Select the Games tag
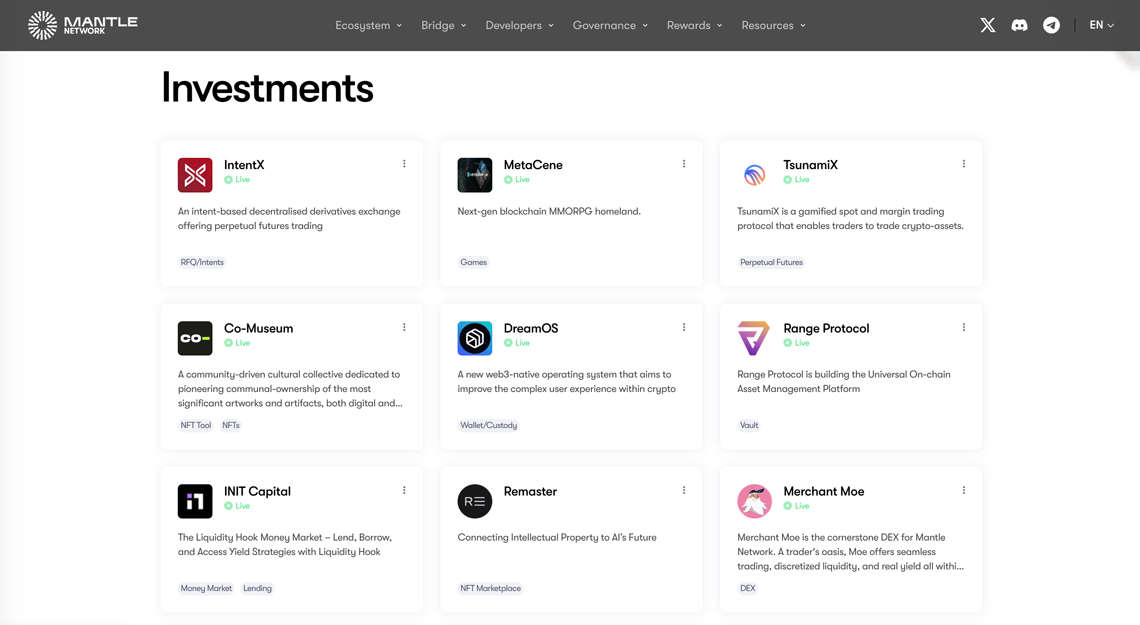 pos(473,262)
